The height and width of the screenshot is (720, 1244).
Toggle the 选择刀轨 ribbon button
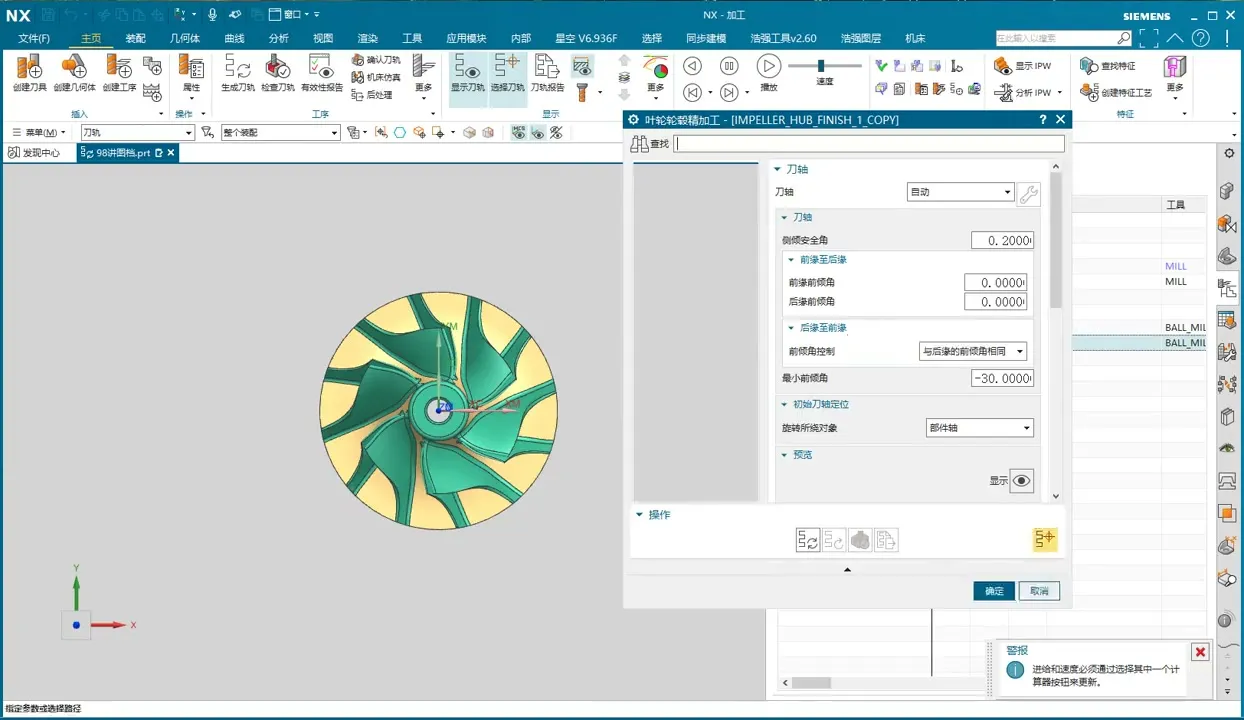tap(507, 71)
